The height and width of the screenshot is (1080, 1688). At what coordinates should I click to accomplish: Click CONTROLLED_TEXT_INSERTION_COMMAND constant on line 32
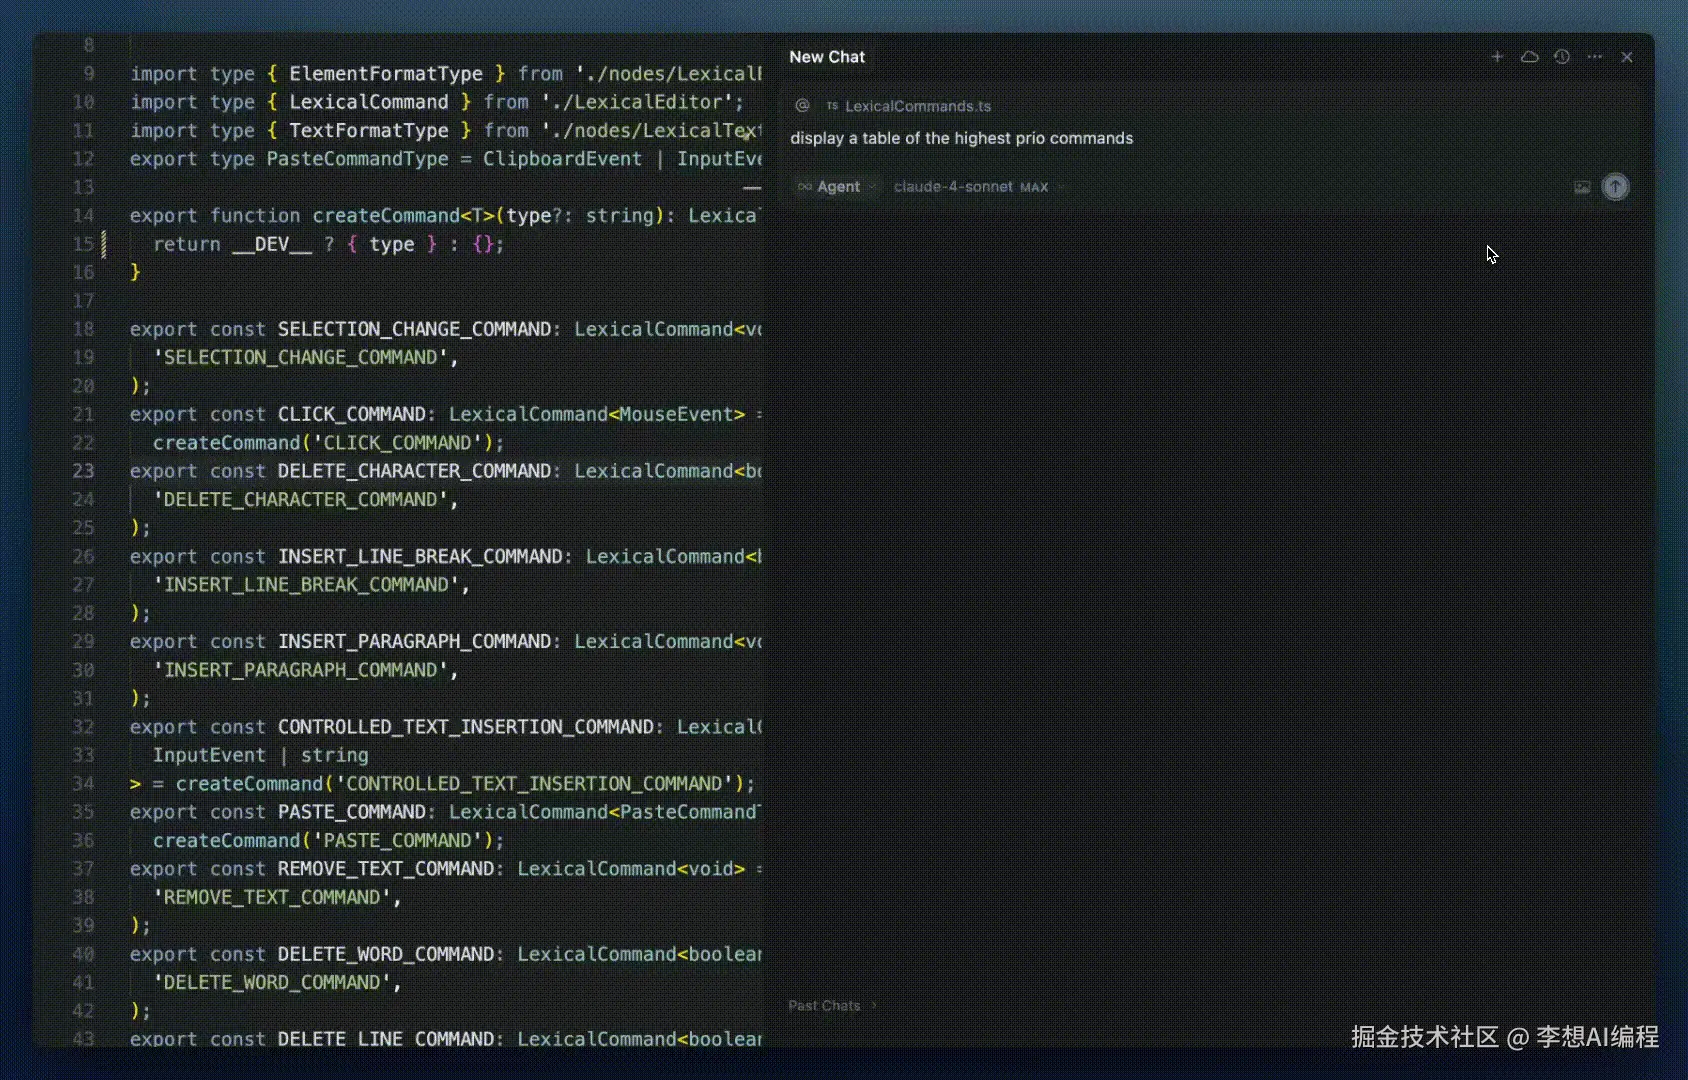(x=465, y=727)
